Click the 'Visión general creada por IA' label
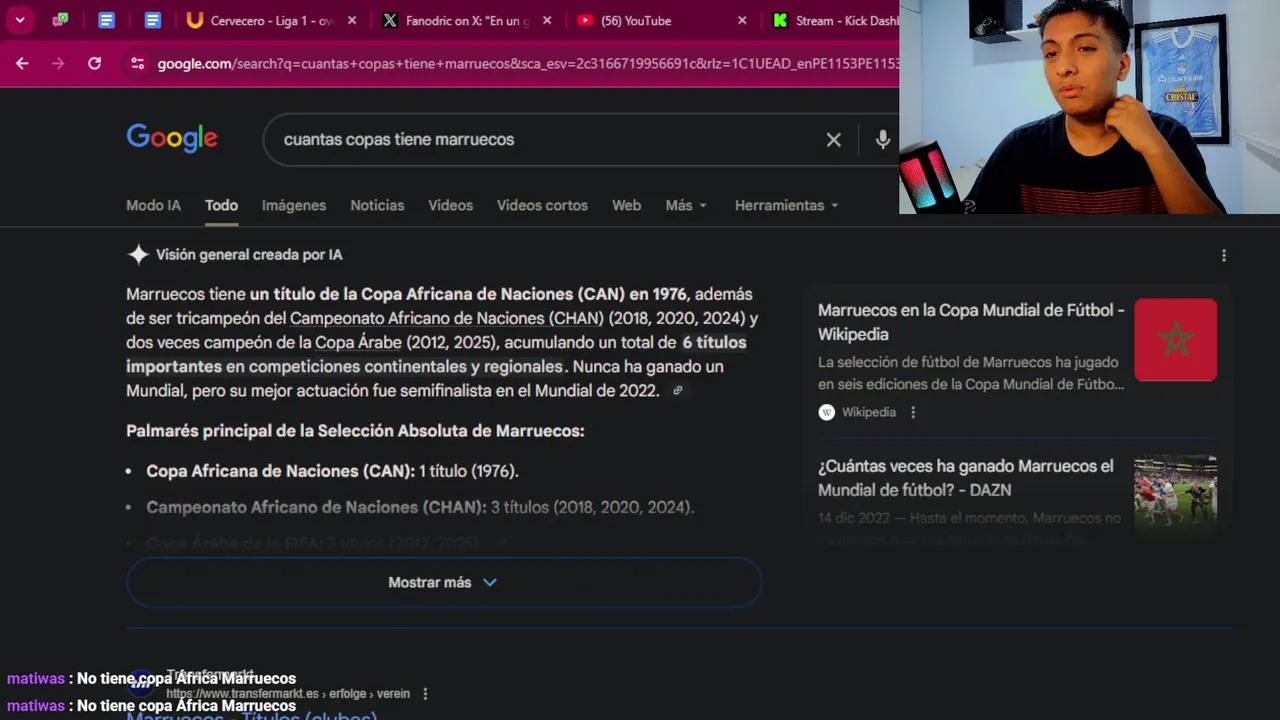This screenshot has height=720, width=1280. (249, 255)
